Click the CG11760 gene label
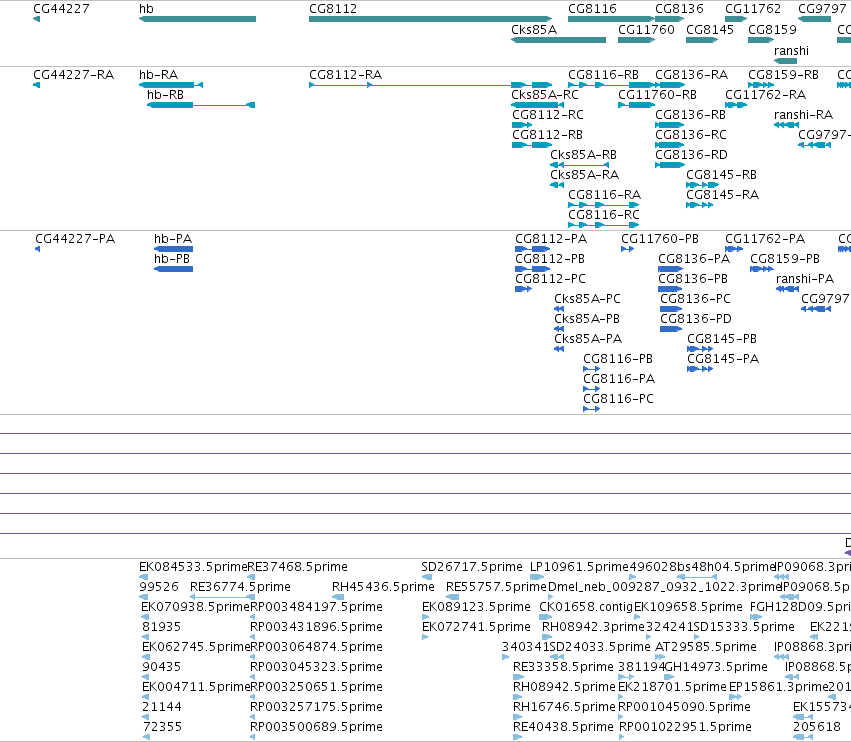The height and width of the screenshot is (742, 851). point(646,30)
